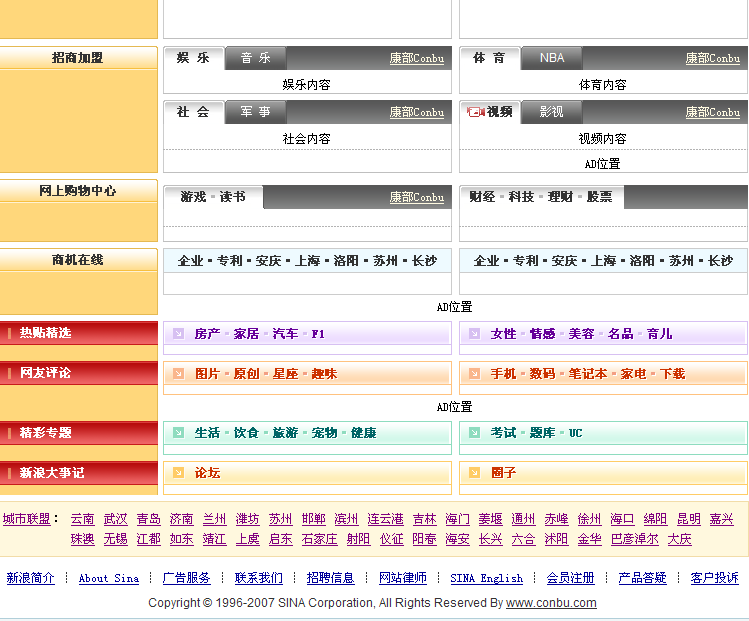Image resolution: width=749 pixels, height=621 pixels.
Task: Click the orange arrow icon before 图片
Action: 178,373
